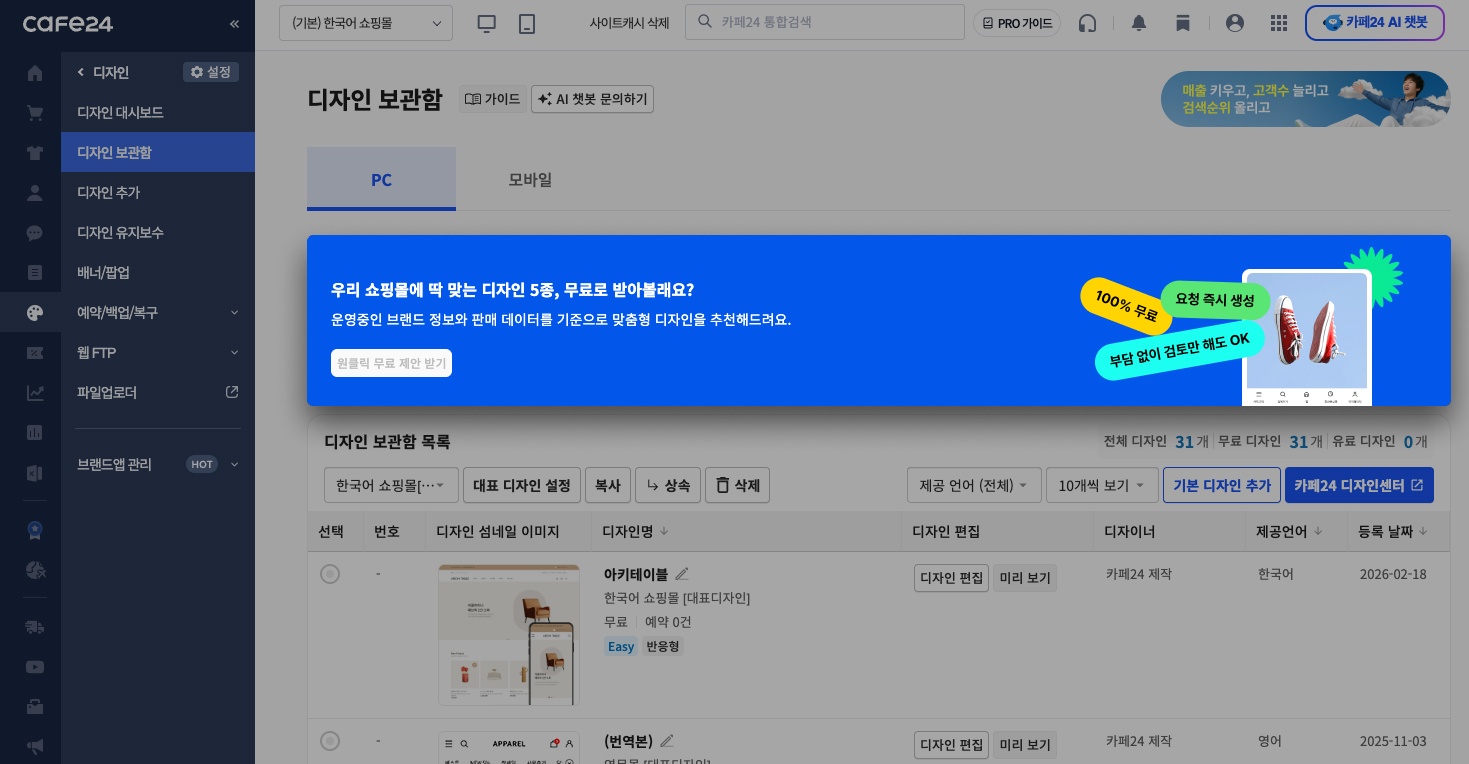Click the 원클릭 무료 제안 받기 button
The image size is (1469, 764).
(391, 363)
